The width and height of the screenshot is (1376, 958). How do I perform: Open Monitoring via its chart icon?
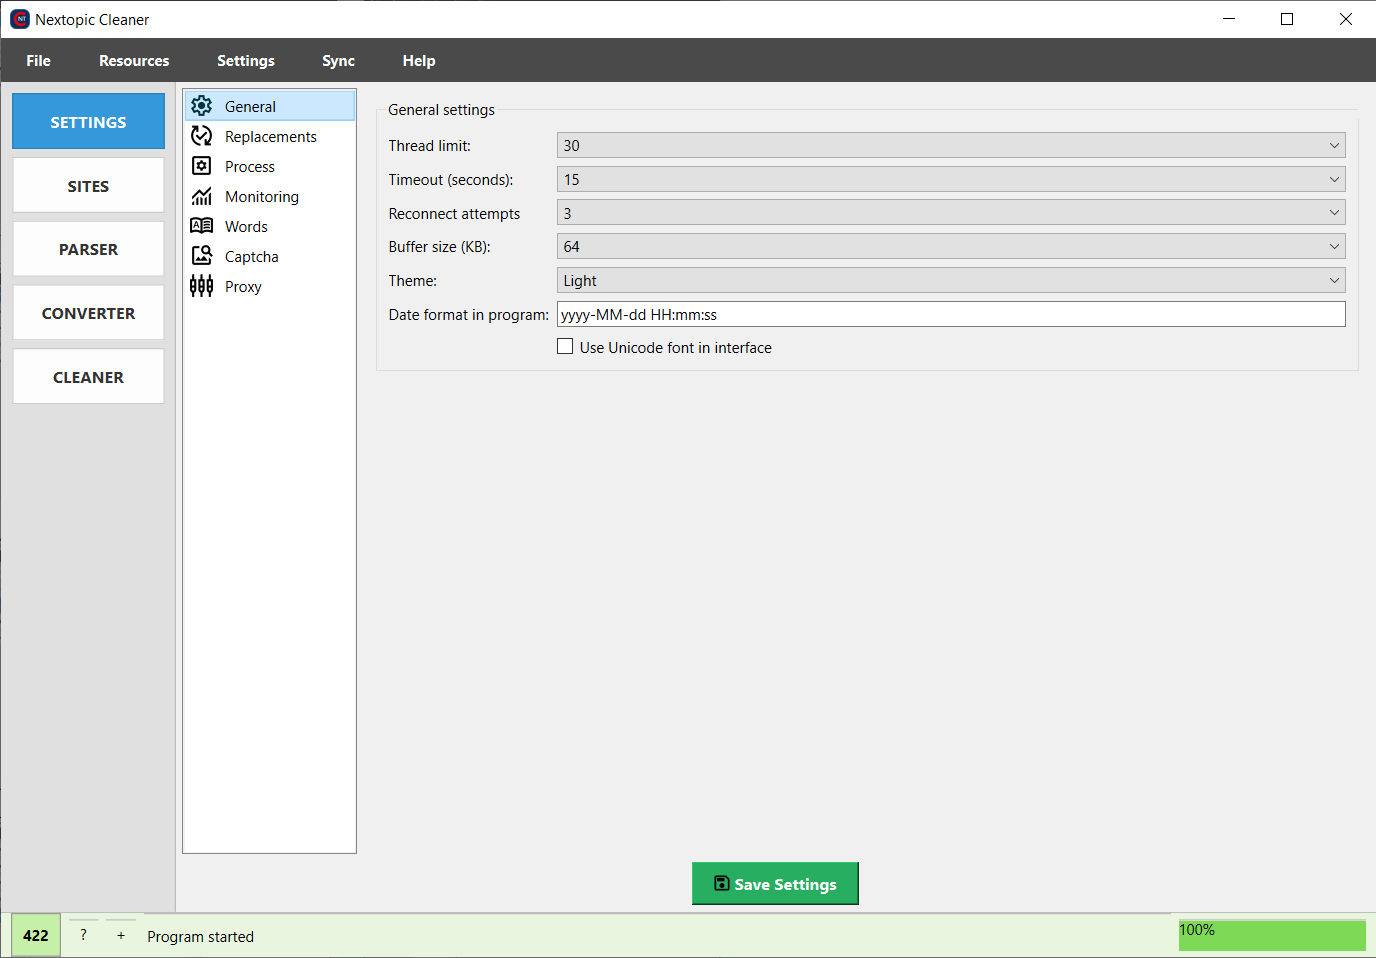point(201,196)
